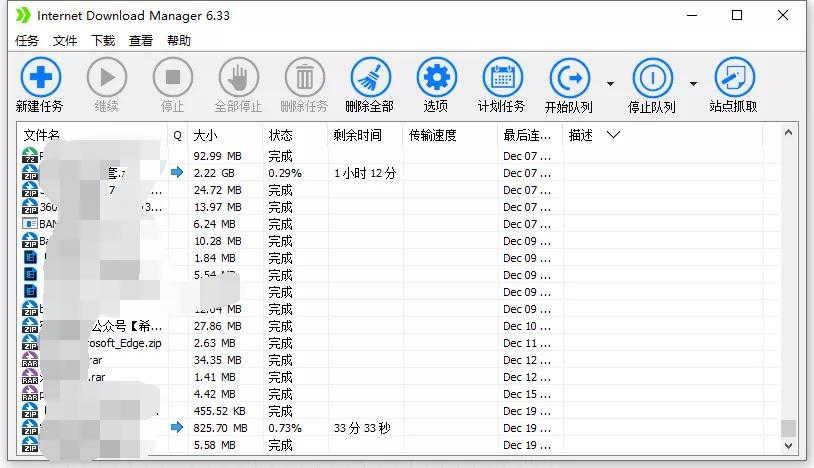The height and width of the screenshot is (468, 814).
Task: Select the 5.58 MB size cell
Action: tap(214, 446)
